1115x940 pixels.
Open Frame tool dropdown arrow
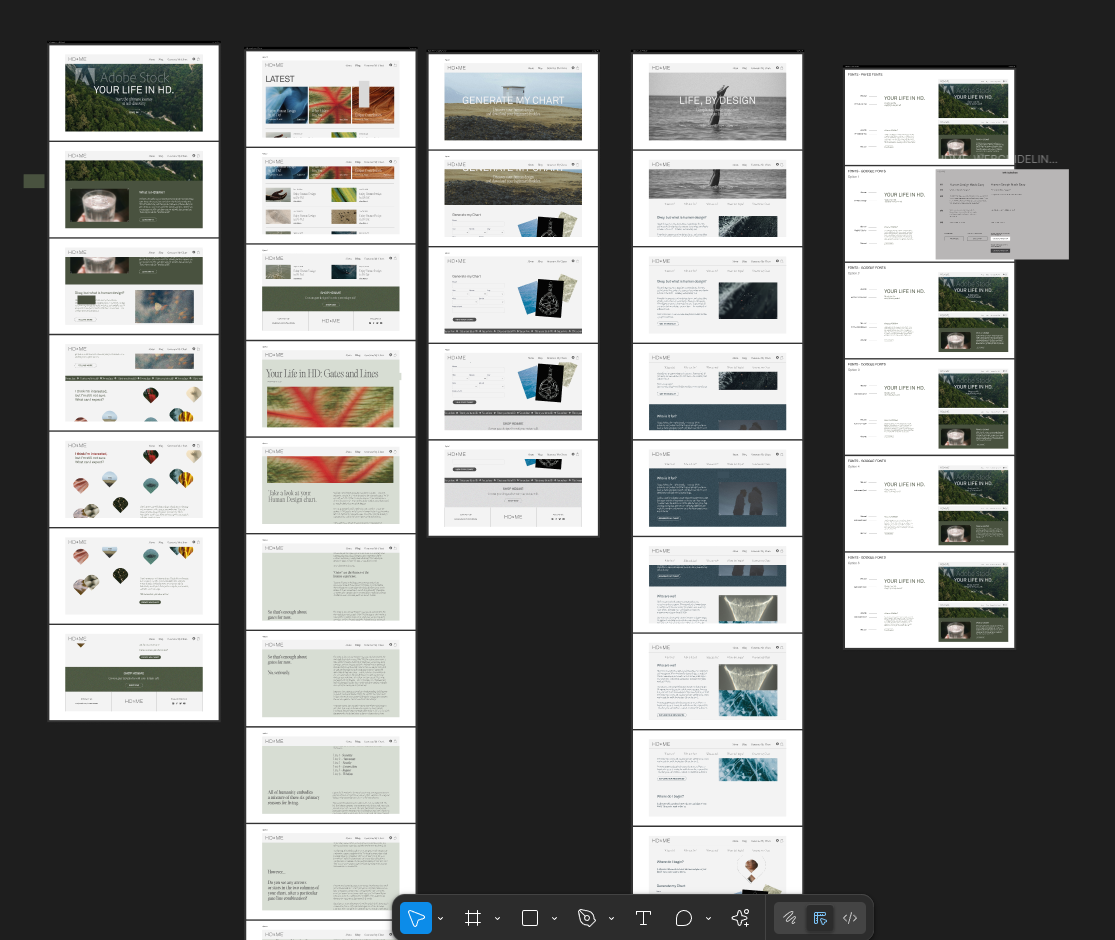(497, 918)
